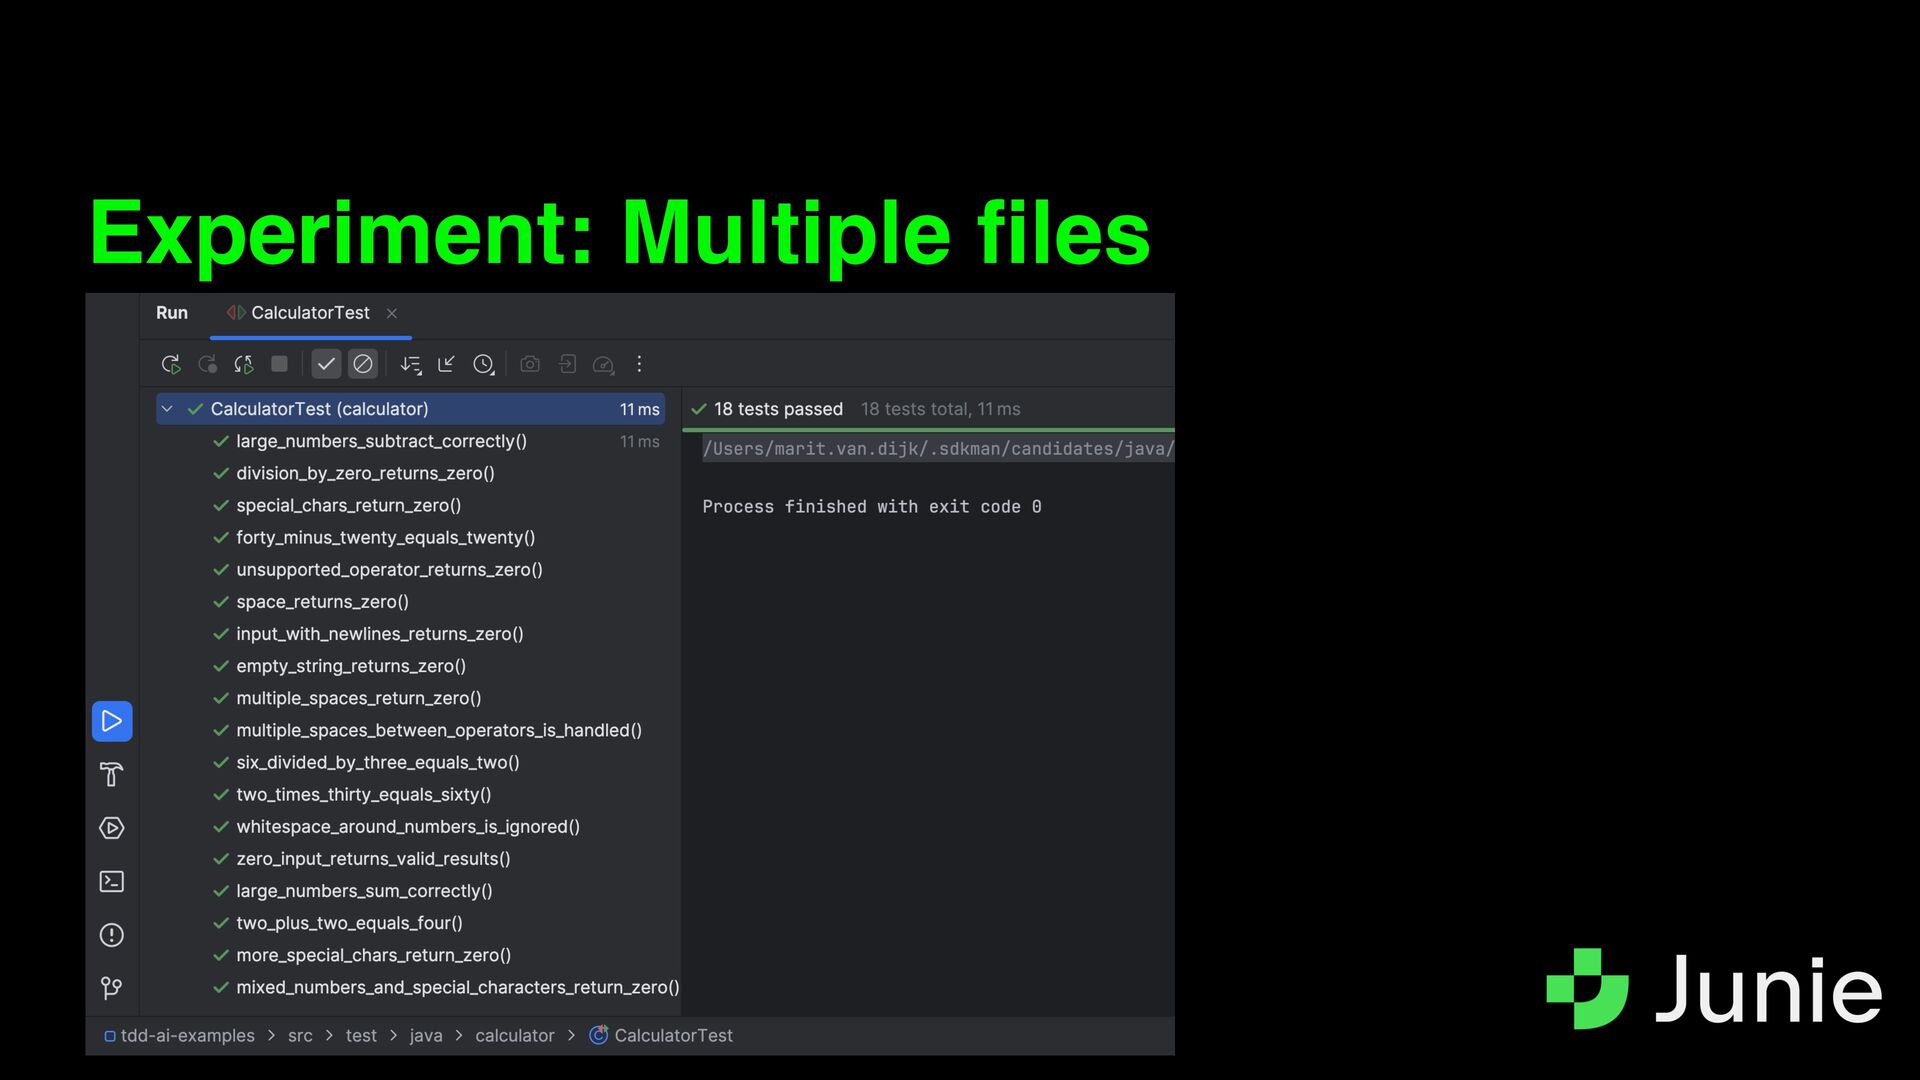
Task: Open the Run tool window icon
Action: [x=112, y=721]
